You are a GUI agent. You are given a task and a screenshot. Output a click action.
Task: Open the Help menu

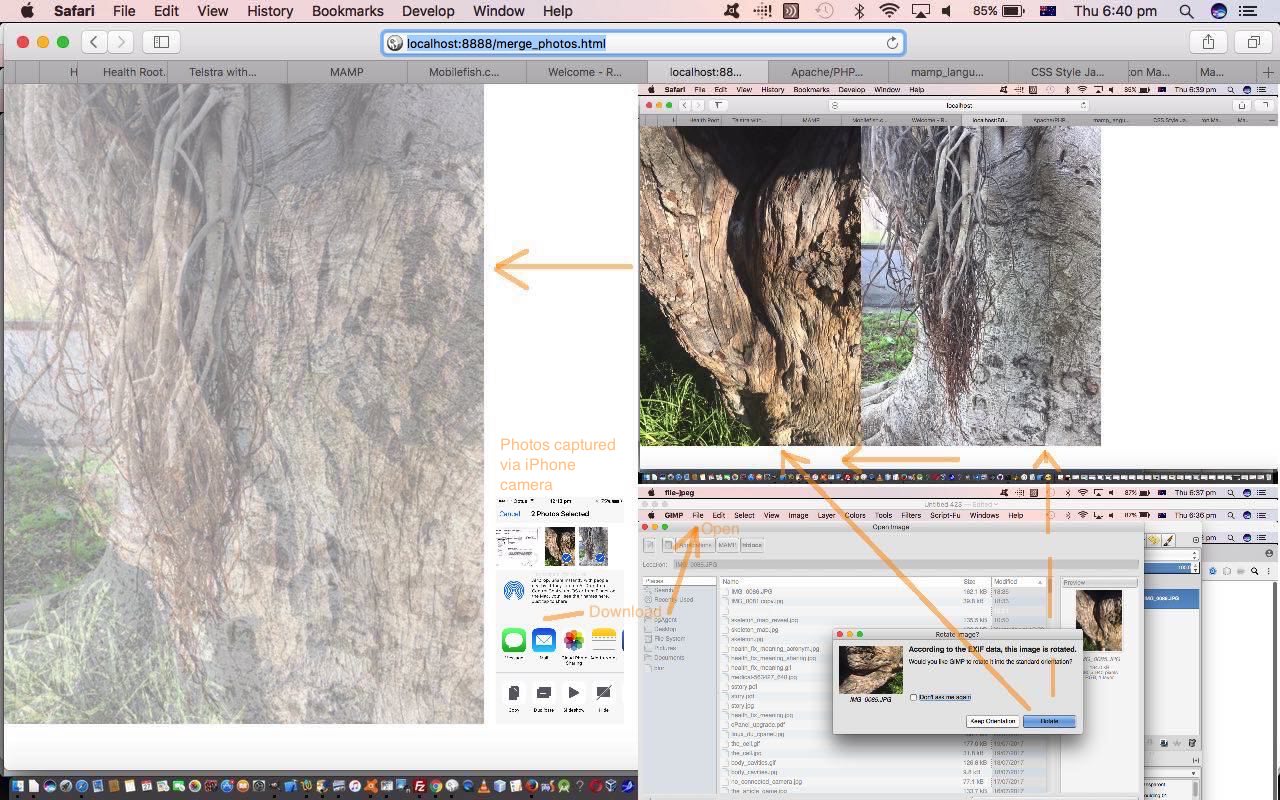click(558, 11)
